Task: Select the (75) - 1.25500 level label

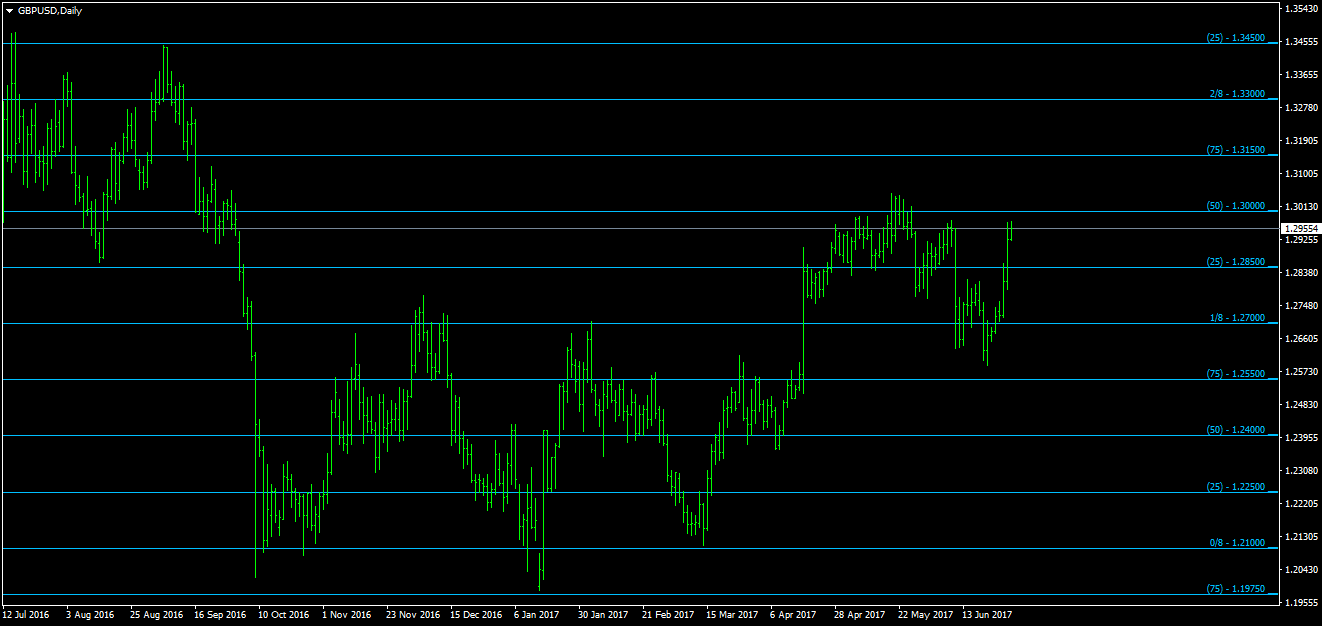Action: 1236,374
